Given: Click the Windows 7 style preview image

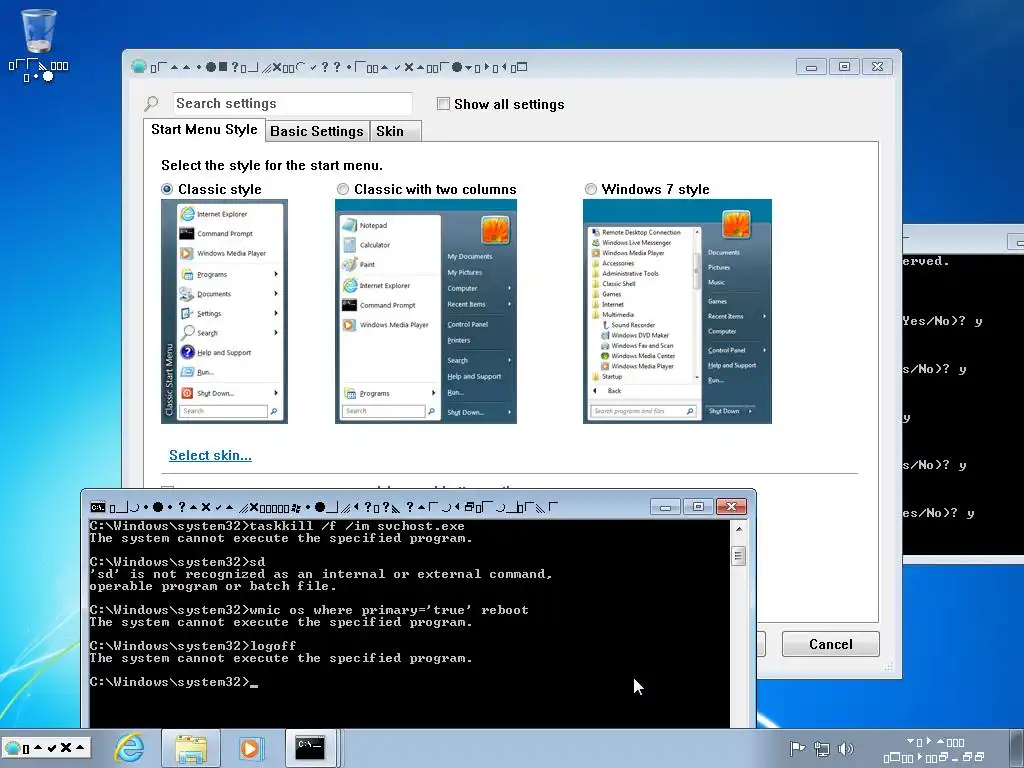Looking at the screenshot, I should click(677, 312).
